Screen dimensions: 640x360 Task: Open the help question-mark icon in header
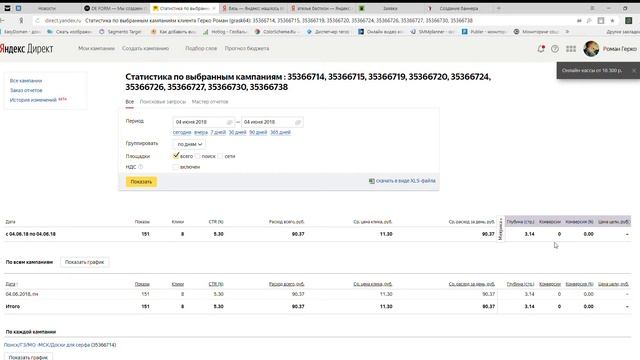555,49
